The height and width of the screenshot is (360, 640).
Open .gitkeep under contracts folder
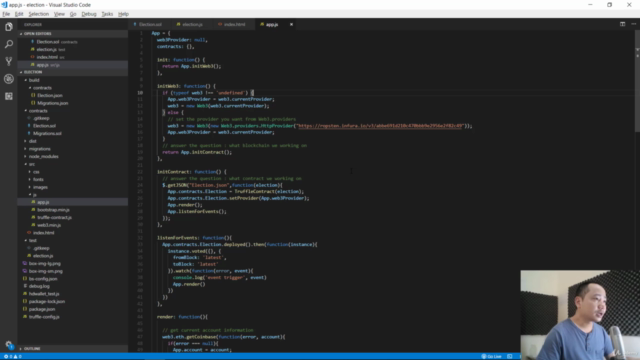[73, 118]
